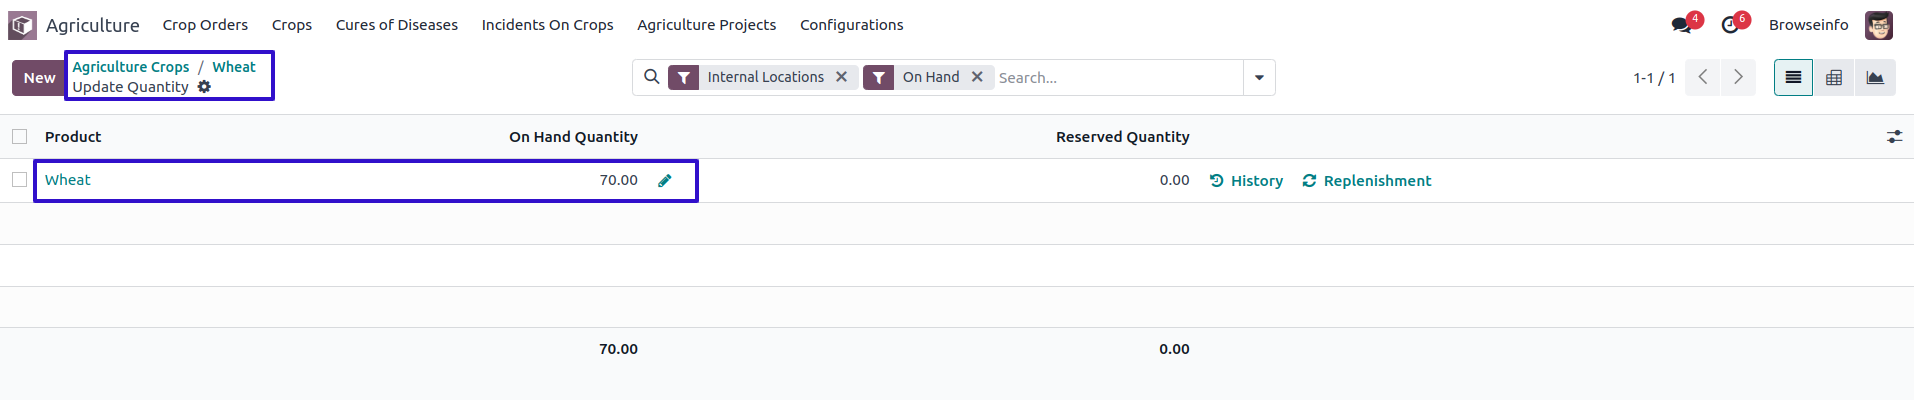Open History for the Wheat row

1246,181
